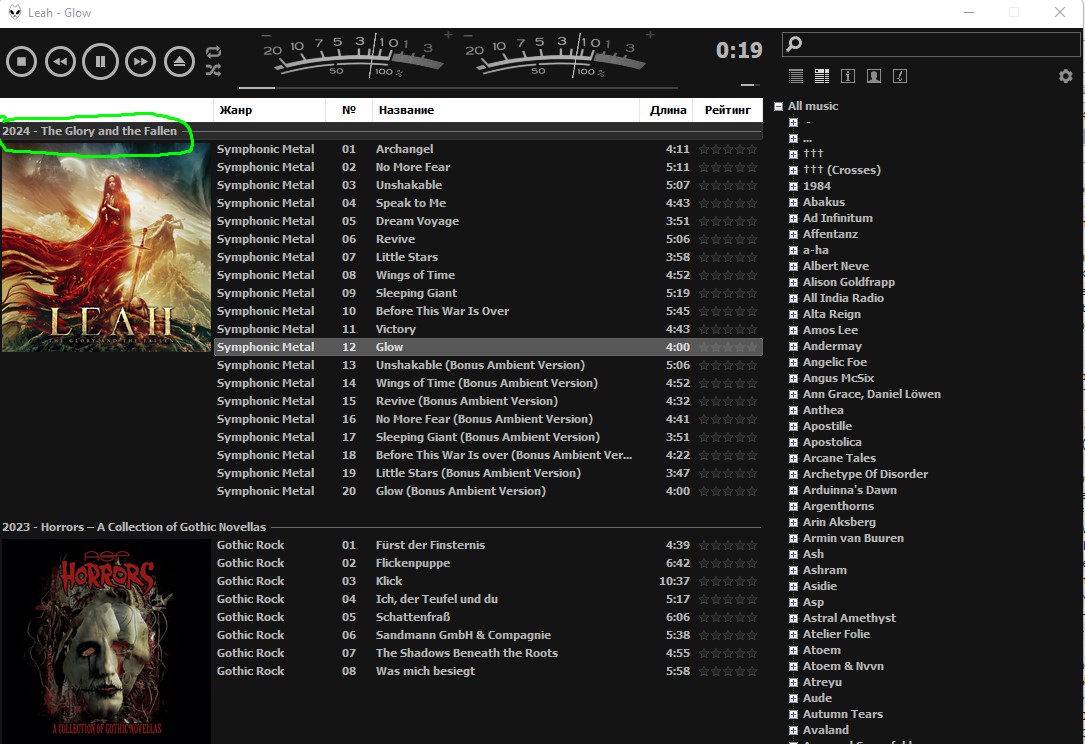
Task: Switch to the simple playlist list view
Action: click(796, 76)
